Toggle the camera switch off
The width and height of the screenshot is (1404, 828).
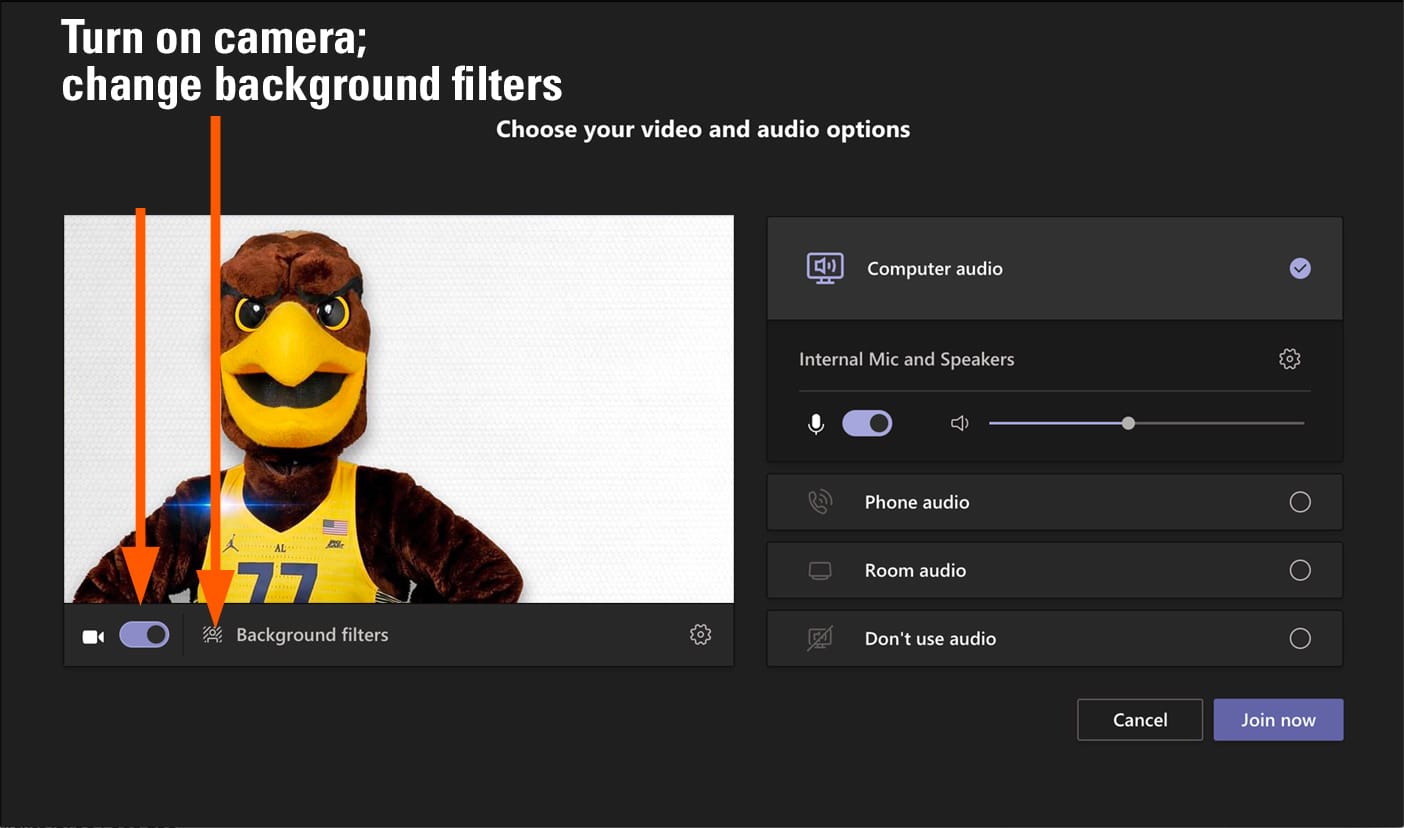click(x=144, y=635)
